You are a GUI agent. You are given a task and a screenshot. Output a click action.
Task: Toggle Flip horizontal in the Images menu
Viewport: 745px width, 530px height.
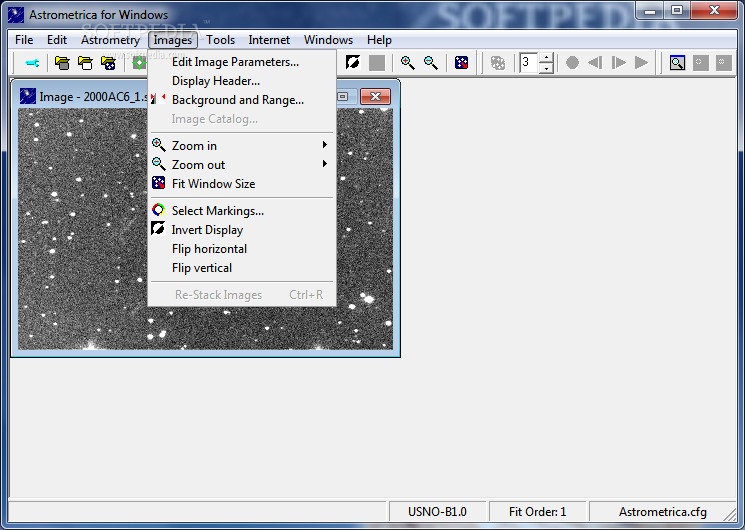coord(209,249)
